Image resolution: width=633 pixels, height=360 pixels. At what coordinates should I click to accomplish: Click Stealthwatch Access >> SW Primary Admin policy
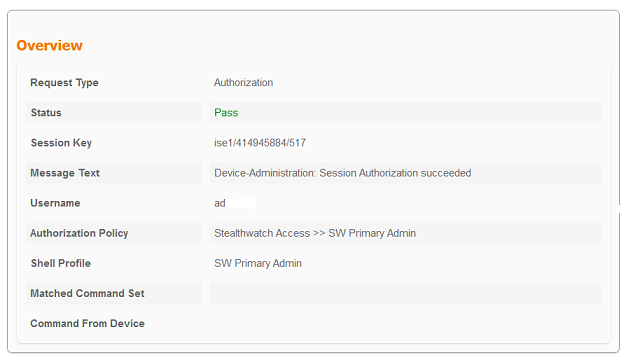(x=315, y=233)
